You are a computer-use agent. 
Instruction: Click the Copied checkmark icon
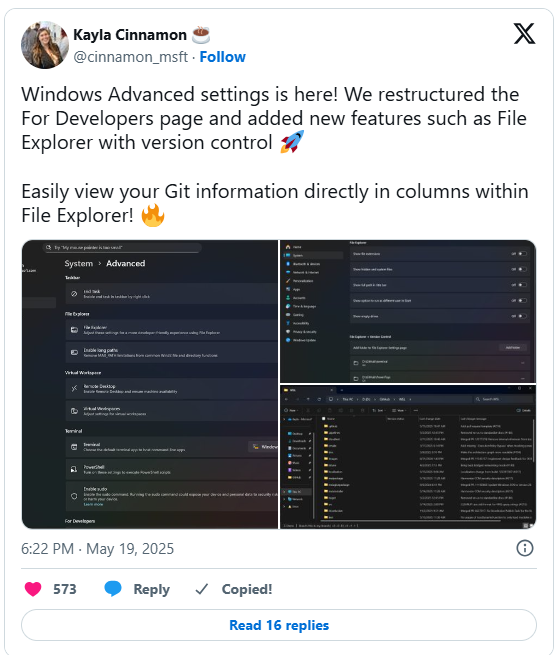pos(202,589)
